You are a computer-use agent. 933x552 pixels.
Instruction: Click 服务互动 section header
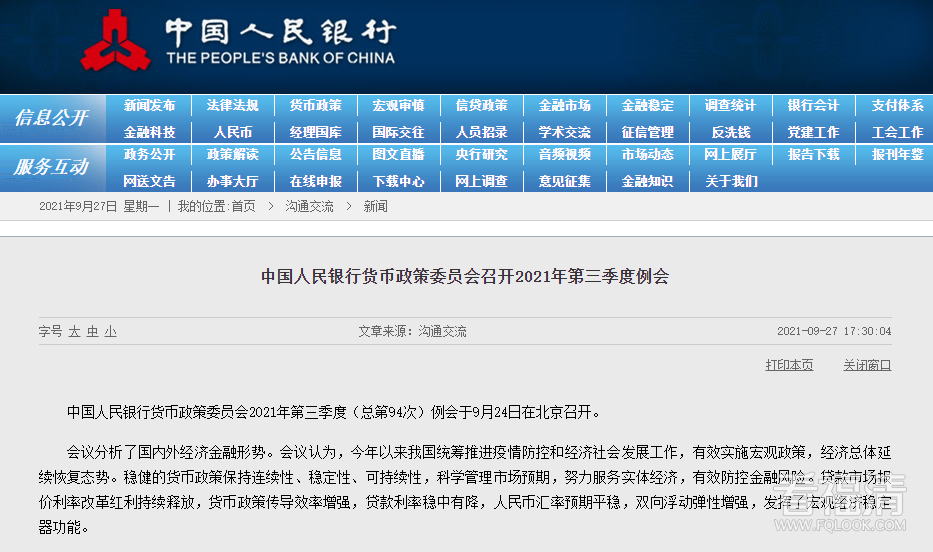pyautogui.click(x=52, y=167)
